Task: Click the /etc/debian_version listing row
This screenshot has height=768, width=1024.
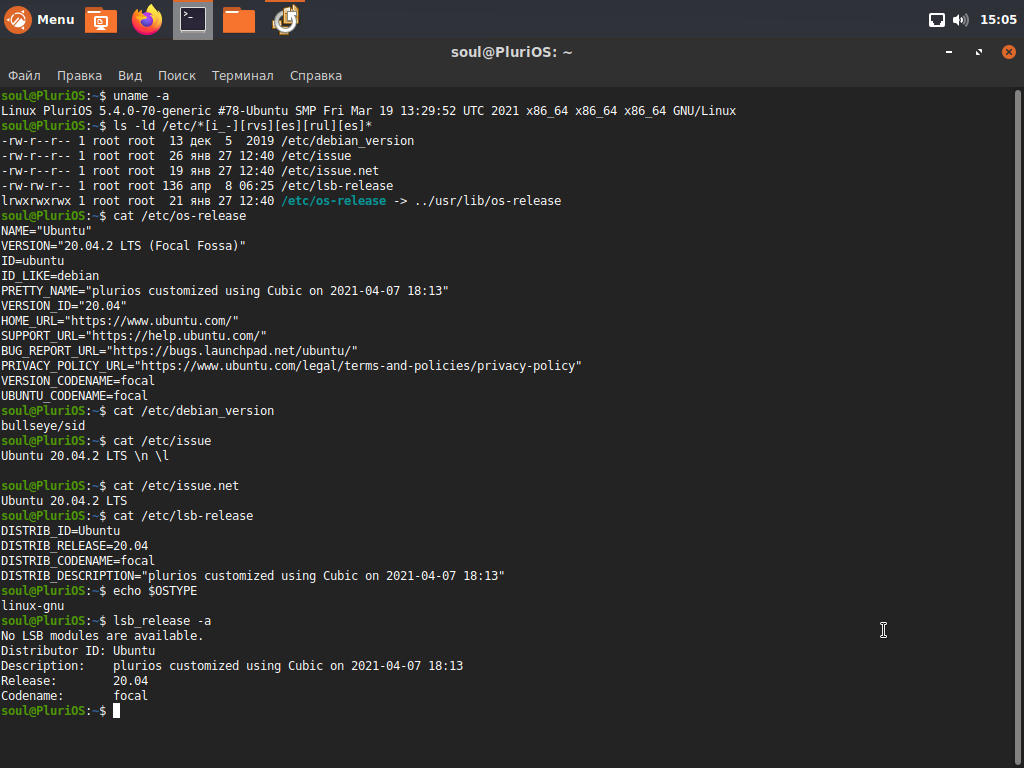Action: point(207,141)
